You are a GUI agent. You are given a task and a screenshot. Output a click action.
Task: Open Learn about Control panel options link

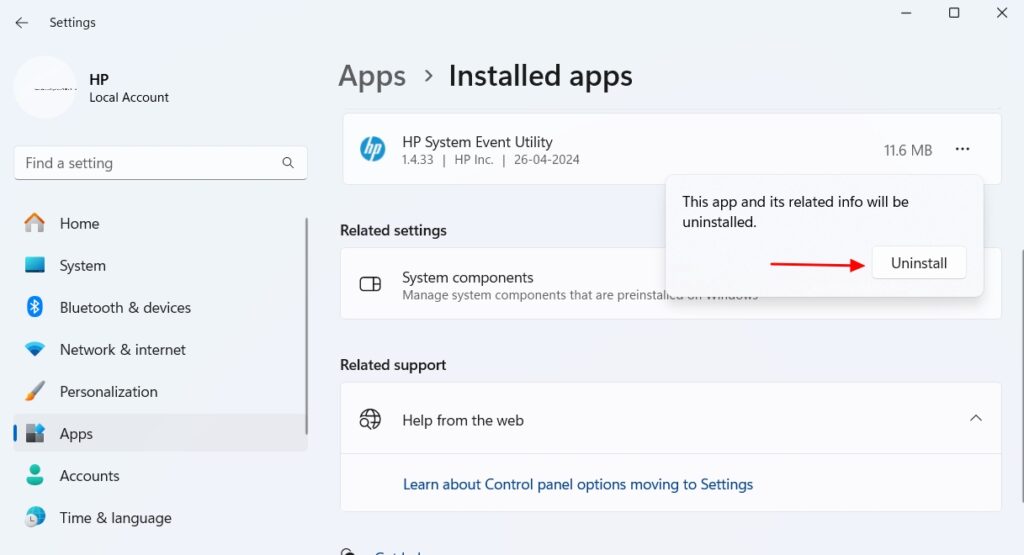[577, 484]
